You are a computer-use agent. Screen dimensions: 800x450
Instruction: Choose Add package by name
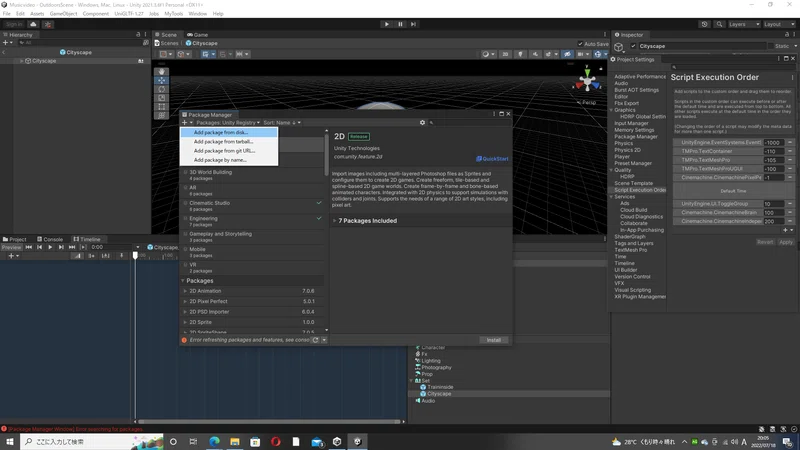coord(229,160)
